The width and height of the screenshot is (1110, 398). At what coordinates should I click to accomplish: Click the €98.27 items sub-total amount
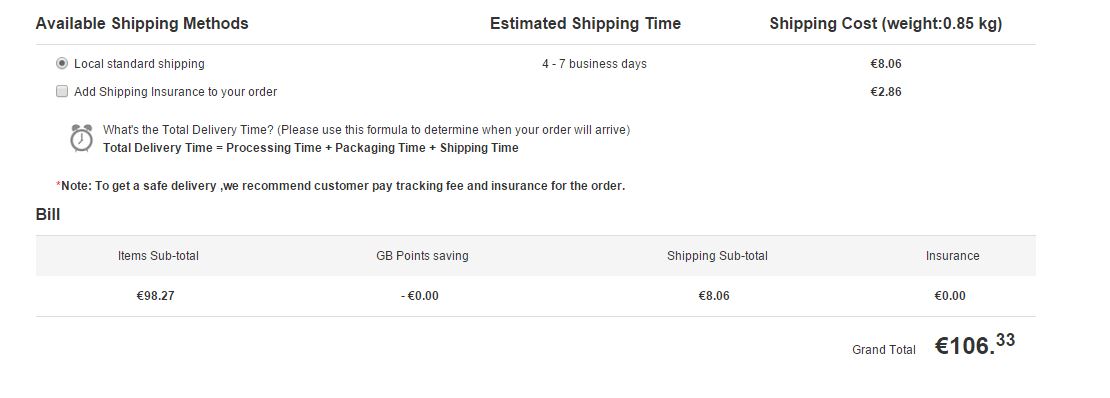pos(156,296)
